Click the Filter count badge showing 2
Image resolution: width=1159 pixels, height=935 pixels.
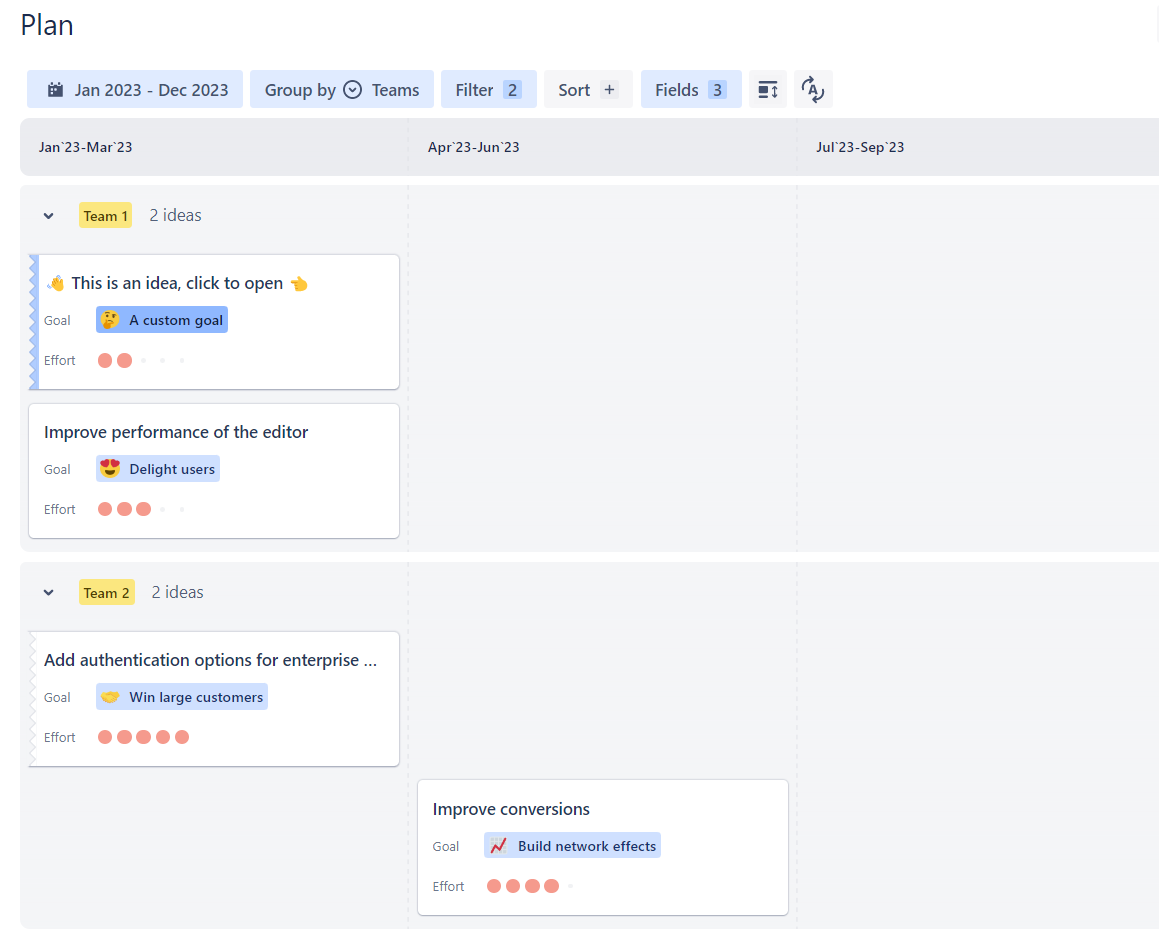pos(512,89)
